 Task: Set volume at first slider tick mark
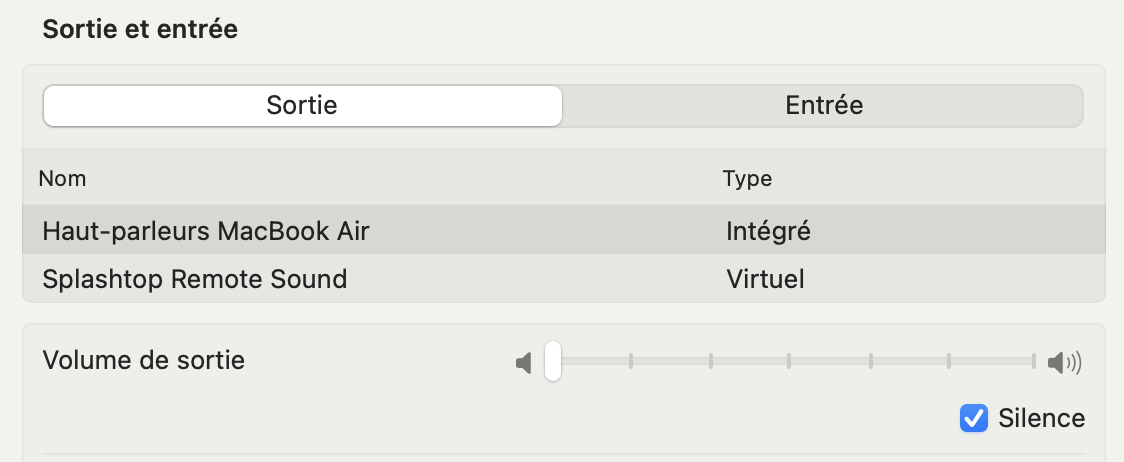pos(631,361)
